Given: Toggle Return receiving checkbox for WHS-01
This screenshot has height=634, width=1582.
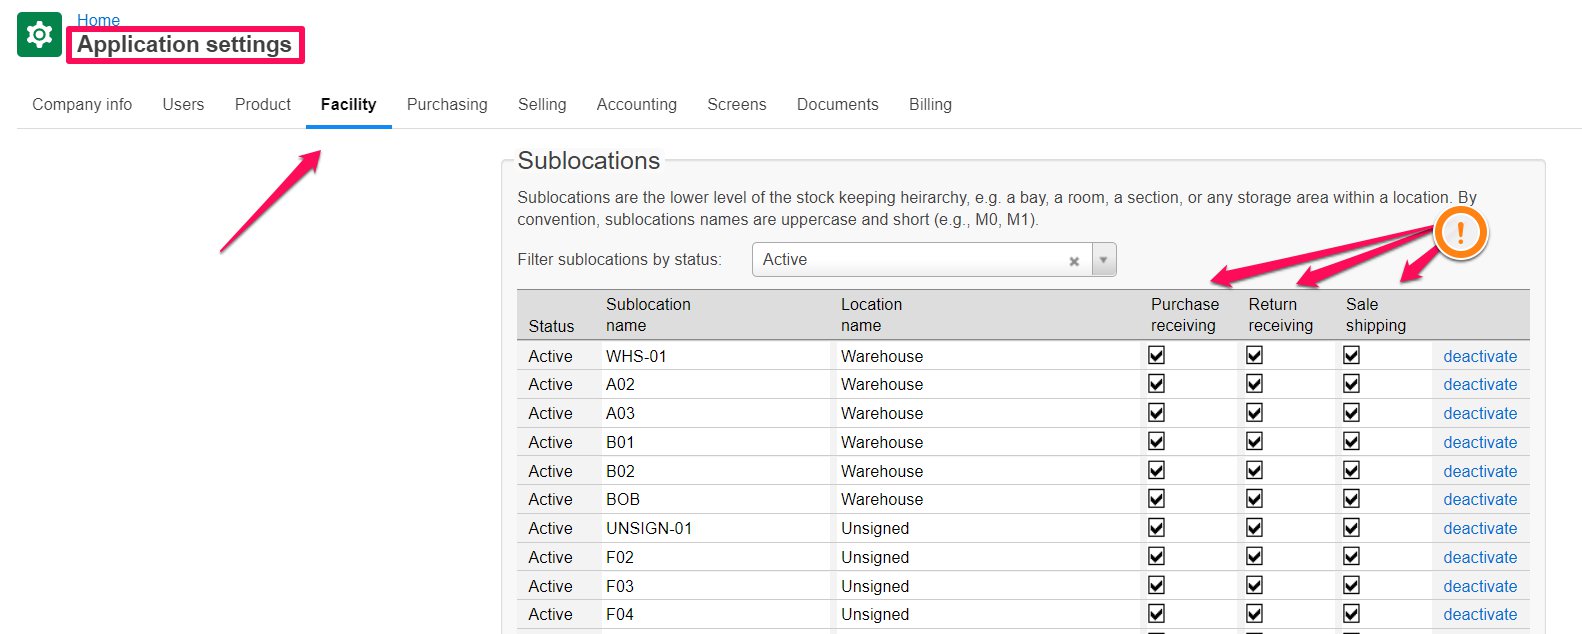Looking at the screenshot, I should click(1255, 355).
